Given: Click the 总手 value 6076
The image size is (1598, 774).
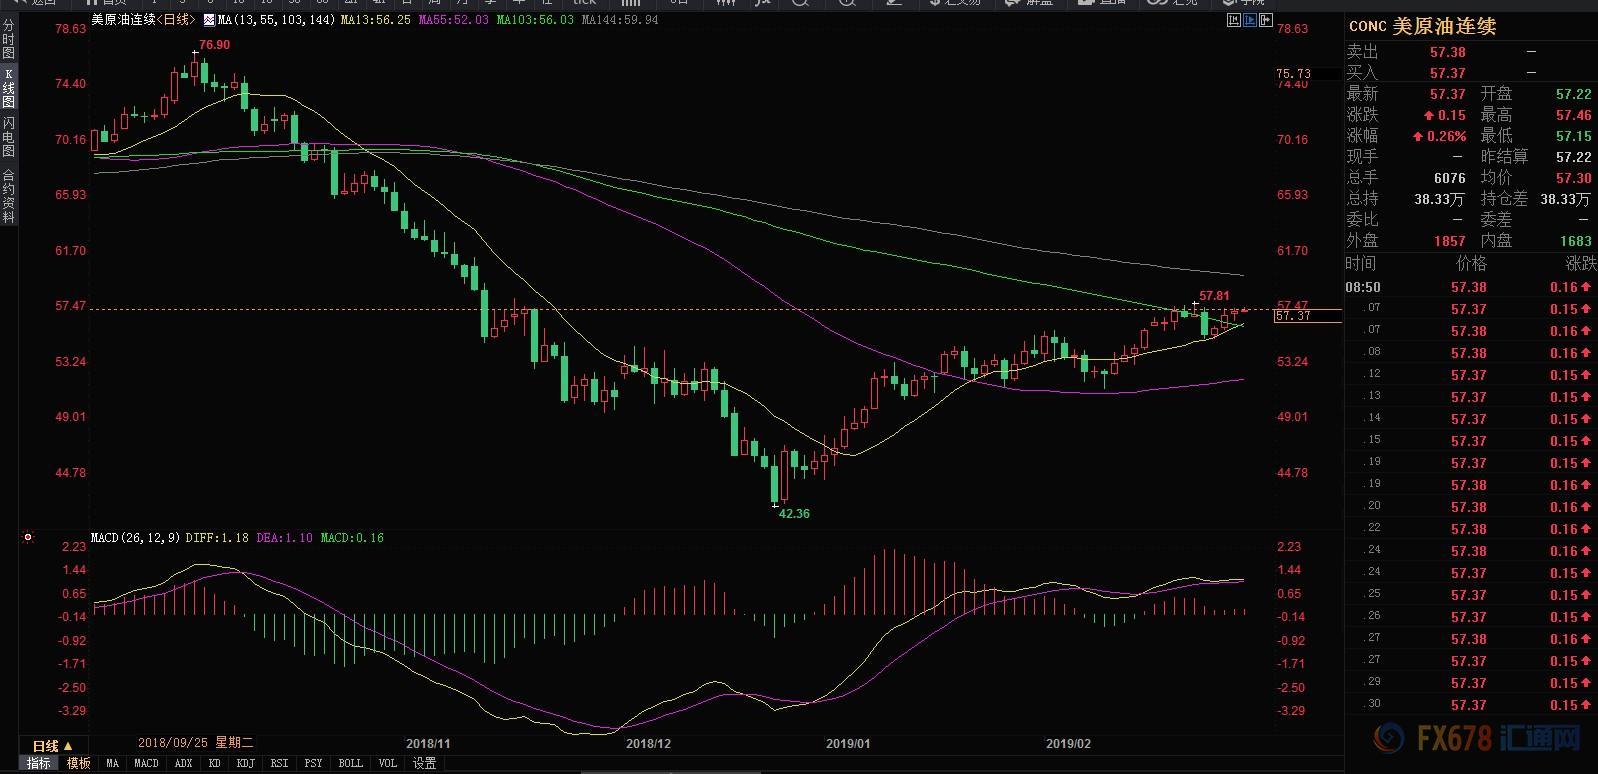Looking at the screenshot, I should [1449, 178].
